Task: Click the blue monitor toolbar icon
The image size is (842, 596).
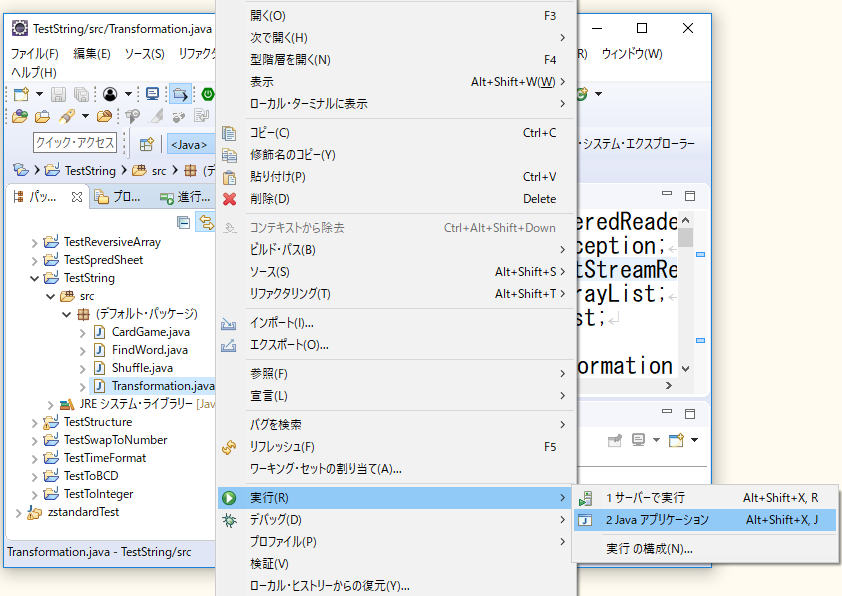Action: [153, 95]
